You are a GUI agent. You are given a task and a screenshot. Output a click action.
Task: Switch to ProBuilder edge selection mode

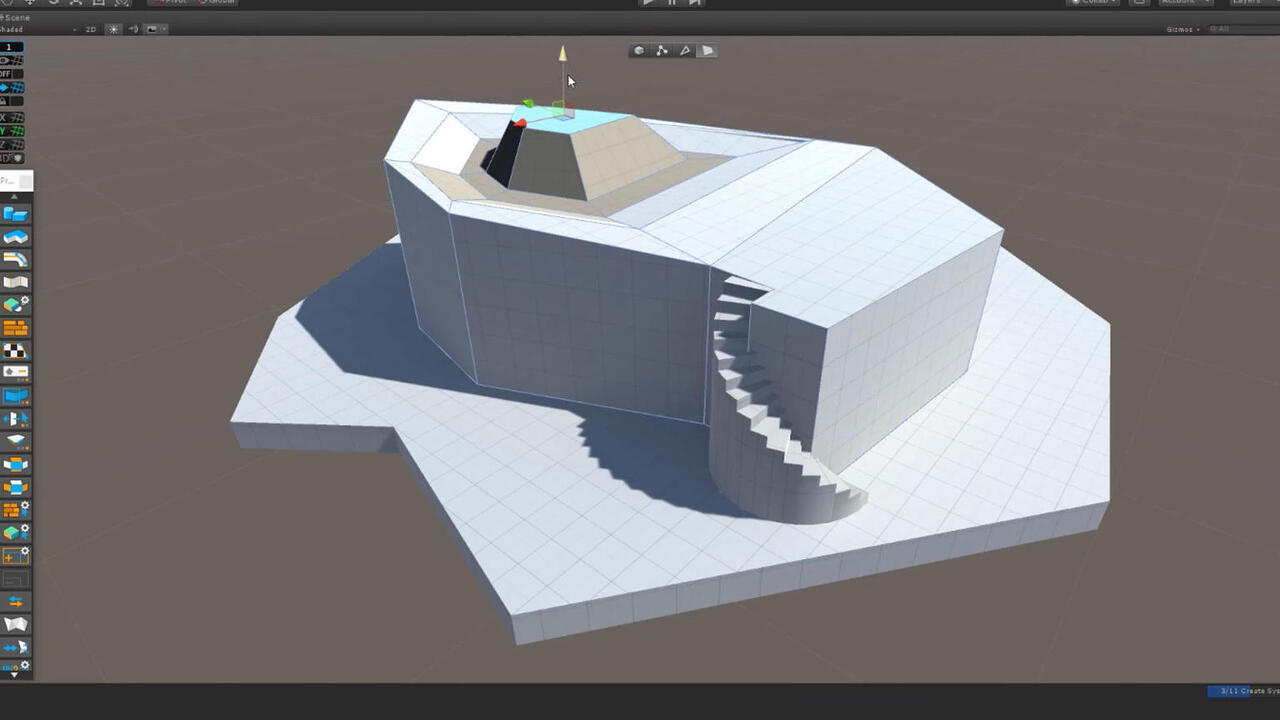point(685,51)
